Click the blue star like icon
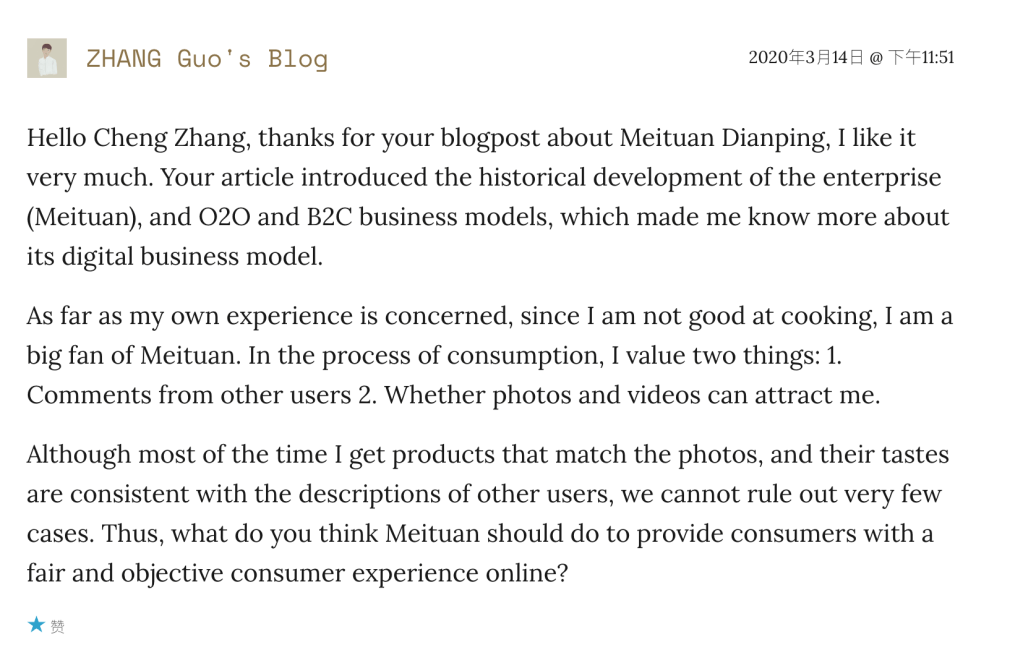This screenshot has width=1023, height=668. [36, 625]
